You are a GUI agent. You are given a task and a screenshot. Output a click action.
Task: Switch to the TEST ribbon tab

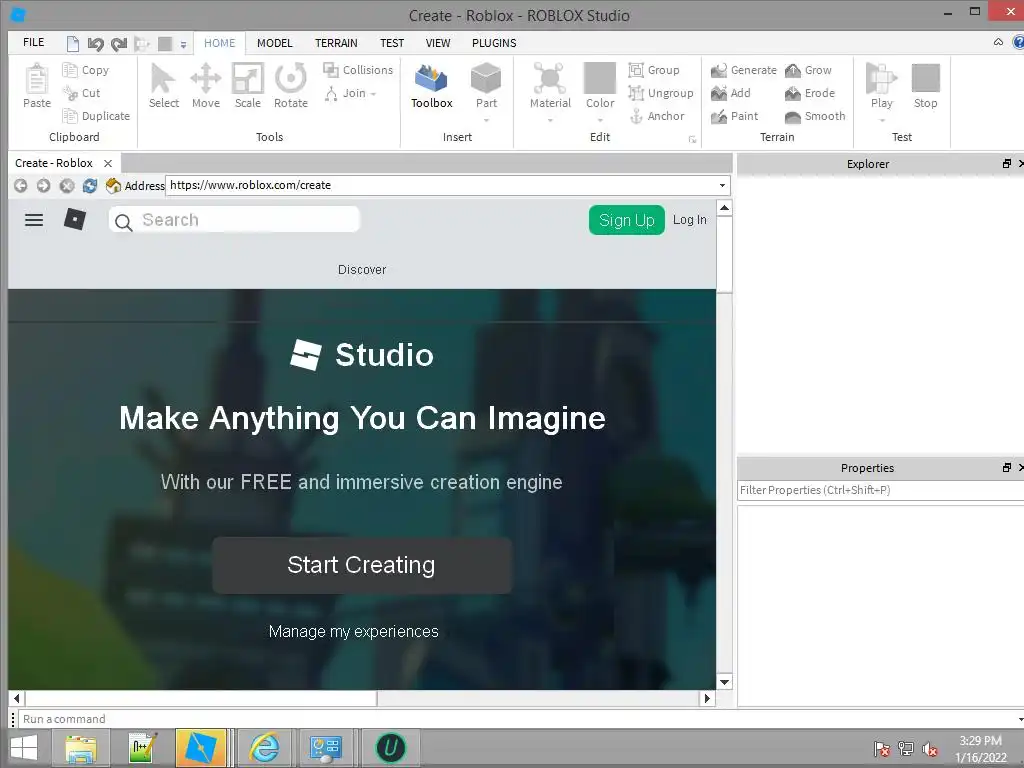tap(392, 43)
